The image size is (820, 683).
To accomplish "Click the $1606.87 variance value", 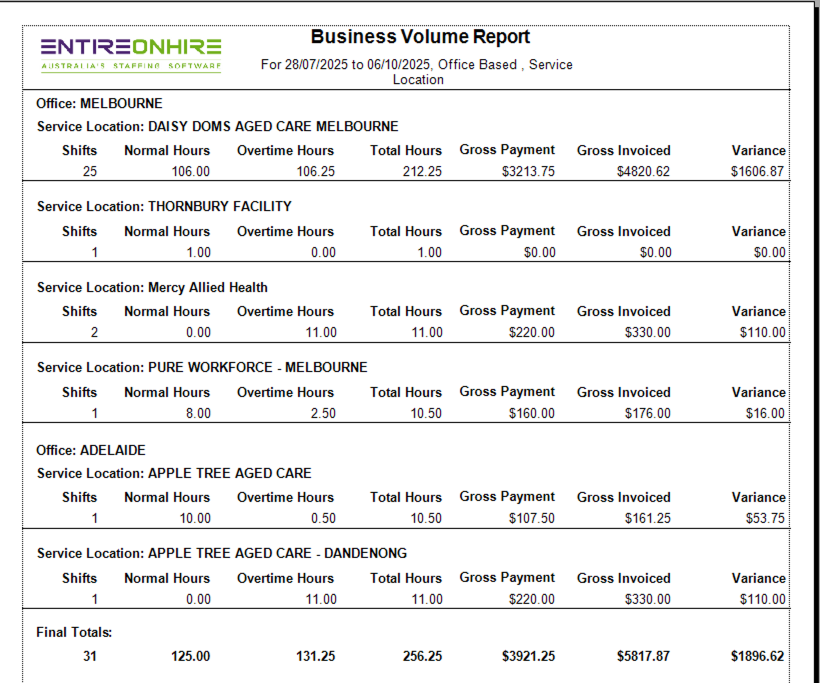I will pyautogui.click(x=758, y=171).
